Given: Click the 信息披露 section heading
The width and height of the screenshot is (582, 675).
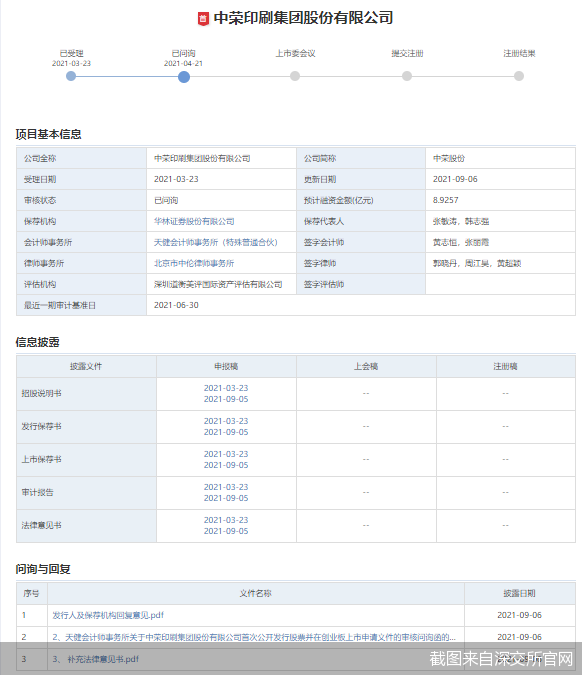Looking at the screenshot, I should pyautogui.click(x=37, y=342).
